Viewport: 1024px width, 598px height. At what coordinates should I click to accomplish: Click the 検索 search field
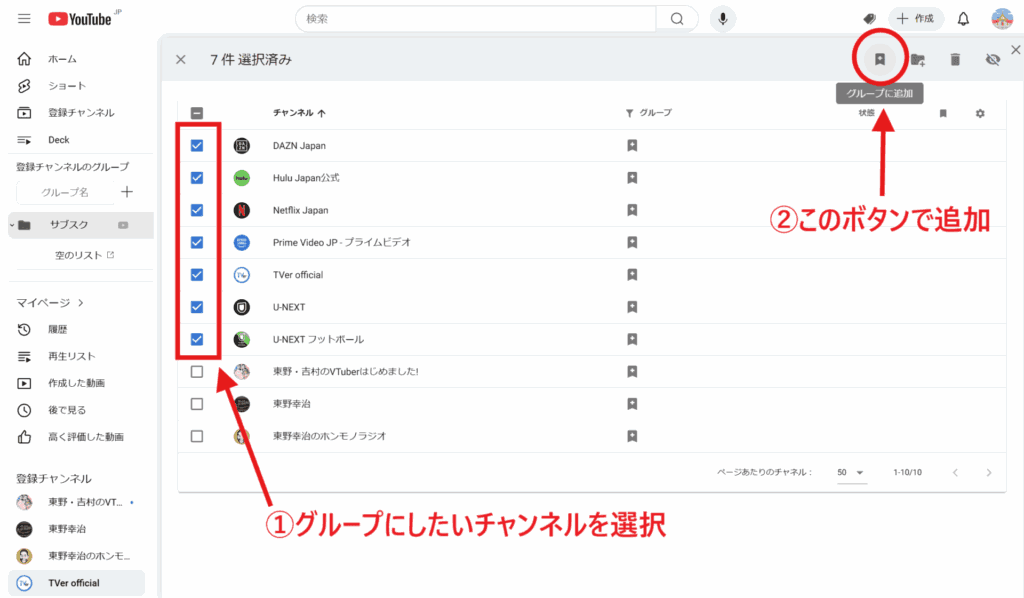point(476,19)
